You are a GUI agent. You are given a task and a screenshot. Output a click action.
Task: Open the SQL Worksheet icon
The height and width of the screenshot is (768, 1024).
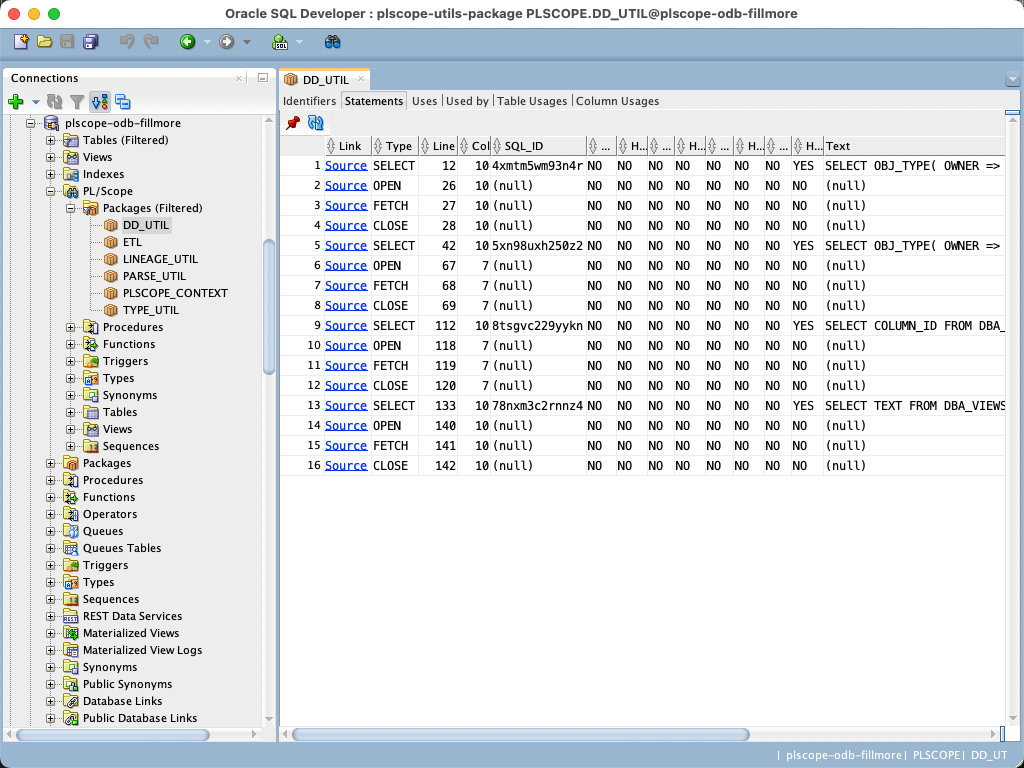(x=279, y=42)
